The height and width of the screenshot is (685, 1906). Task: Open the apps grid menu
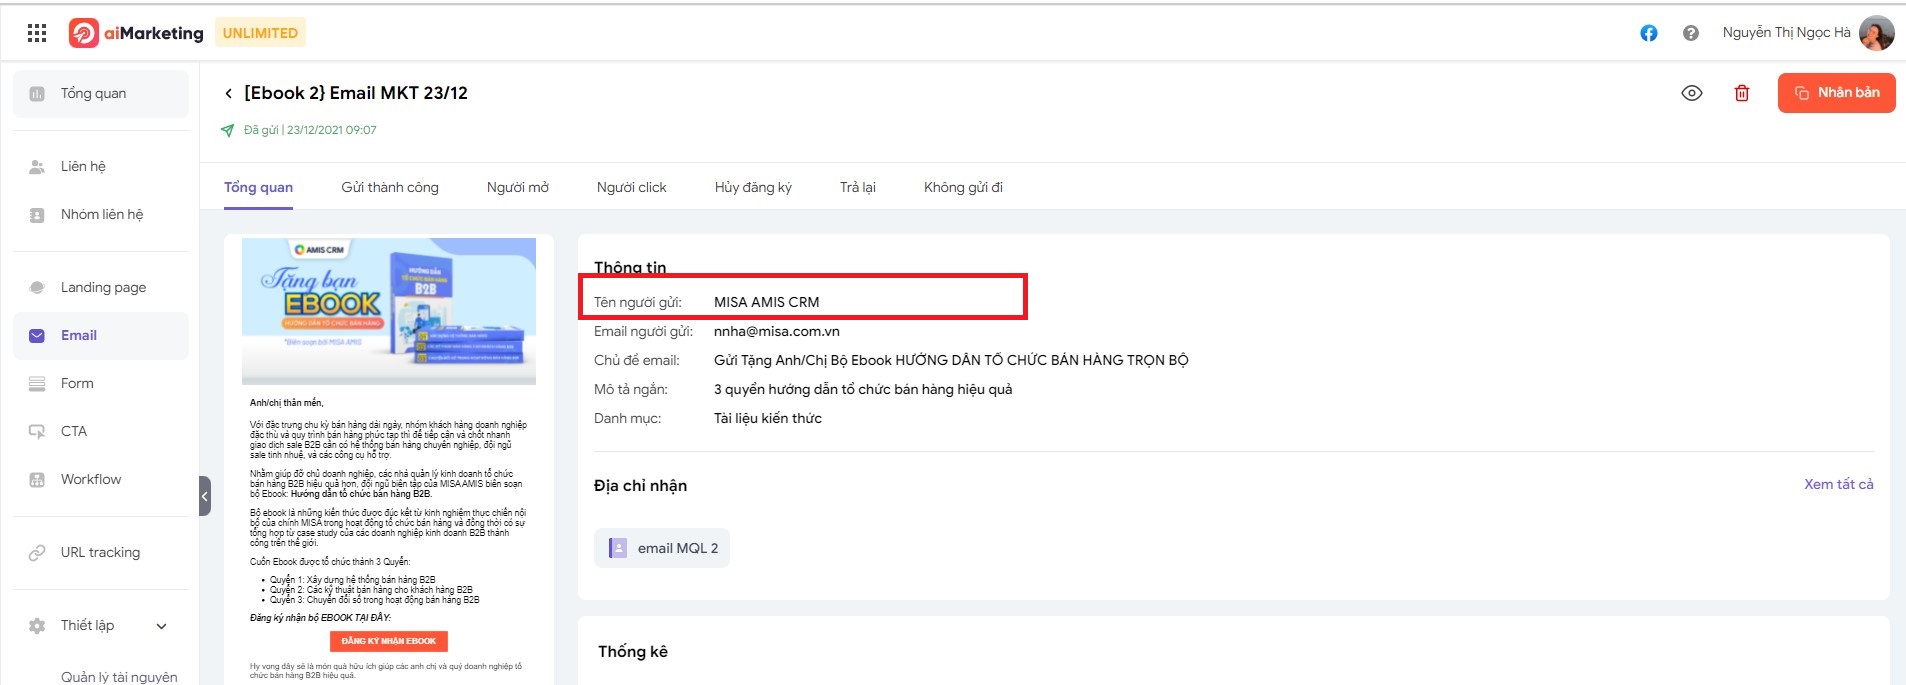(37, 33)
